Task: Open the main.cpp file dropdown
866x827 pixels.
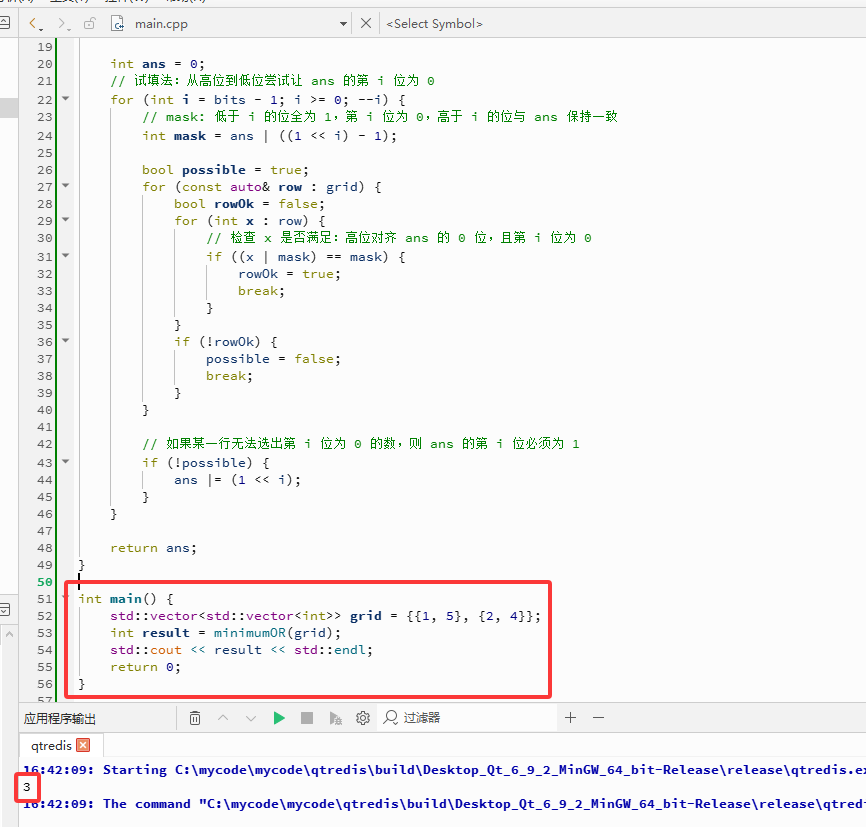Action: click(x=343, y=24)
